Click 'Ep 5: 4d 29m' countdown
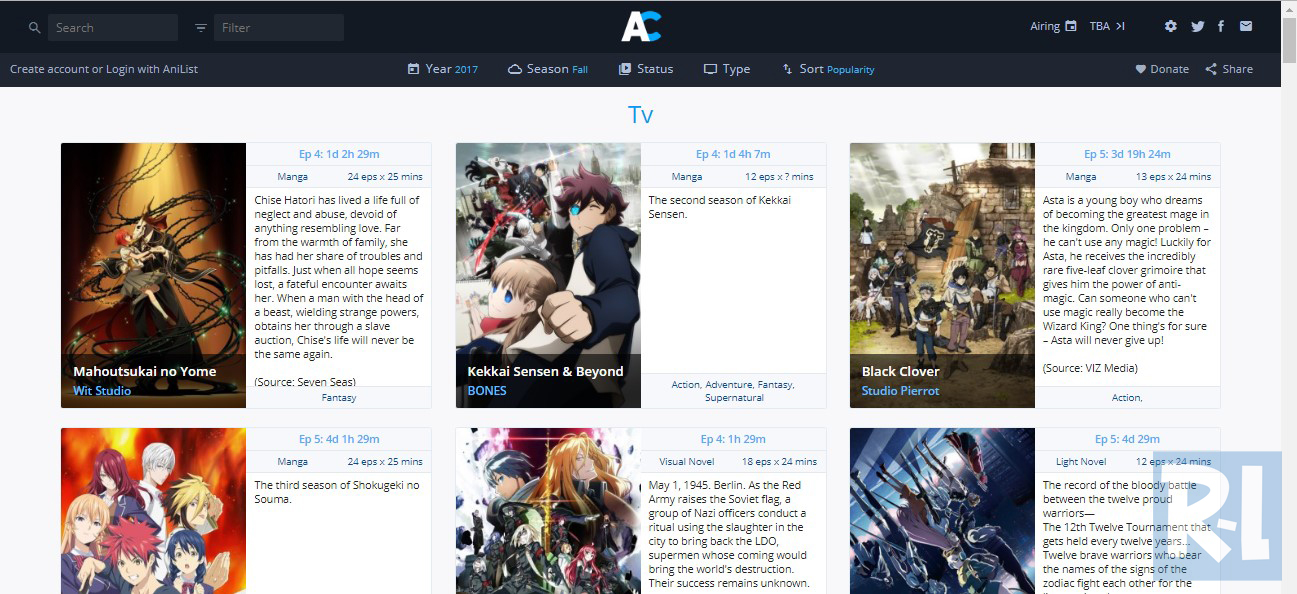 coord(1127,439)
